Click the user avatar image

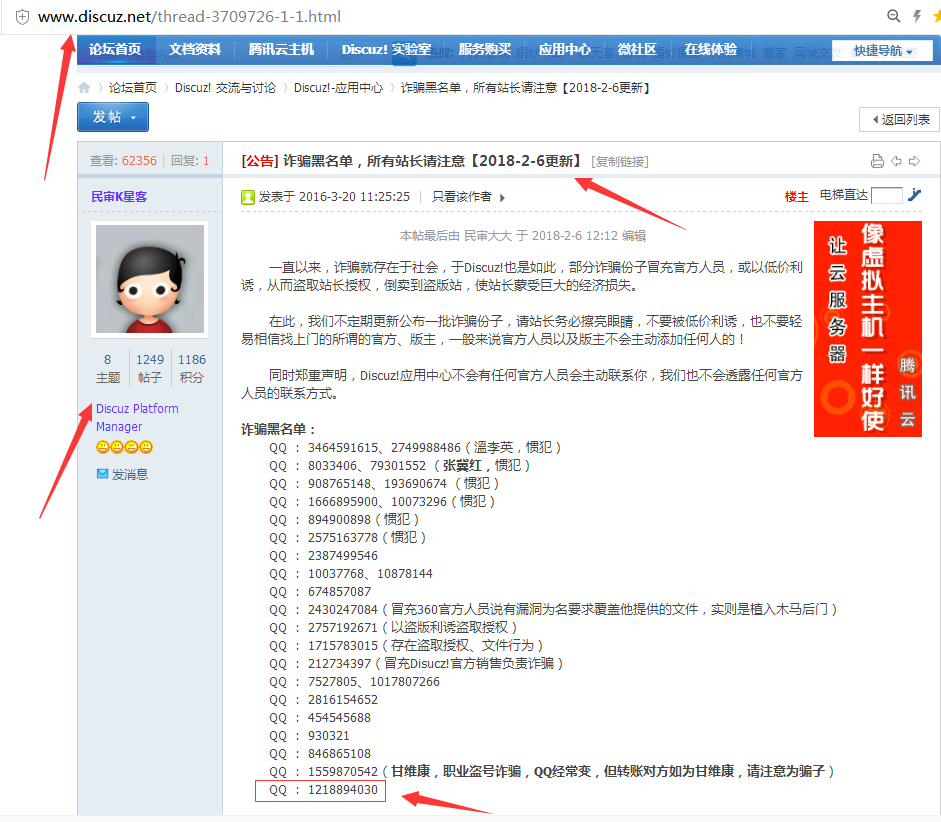point(150,279)
